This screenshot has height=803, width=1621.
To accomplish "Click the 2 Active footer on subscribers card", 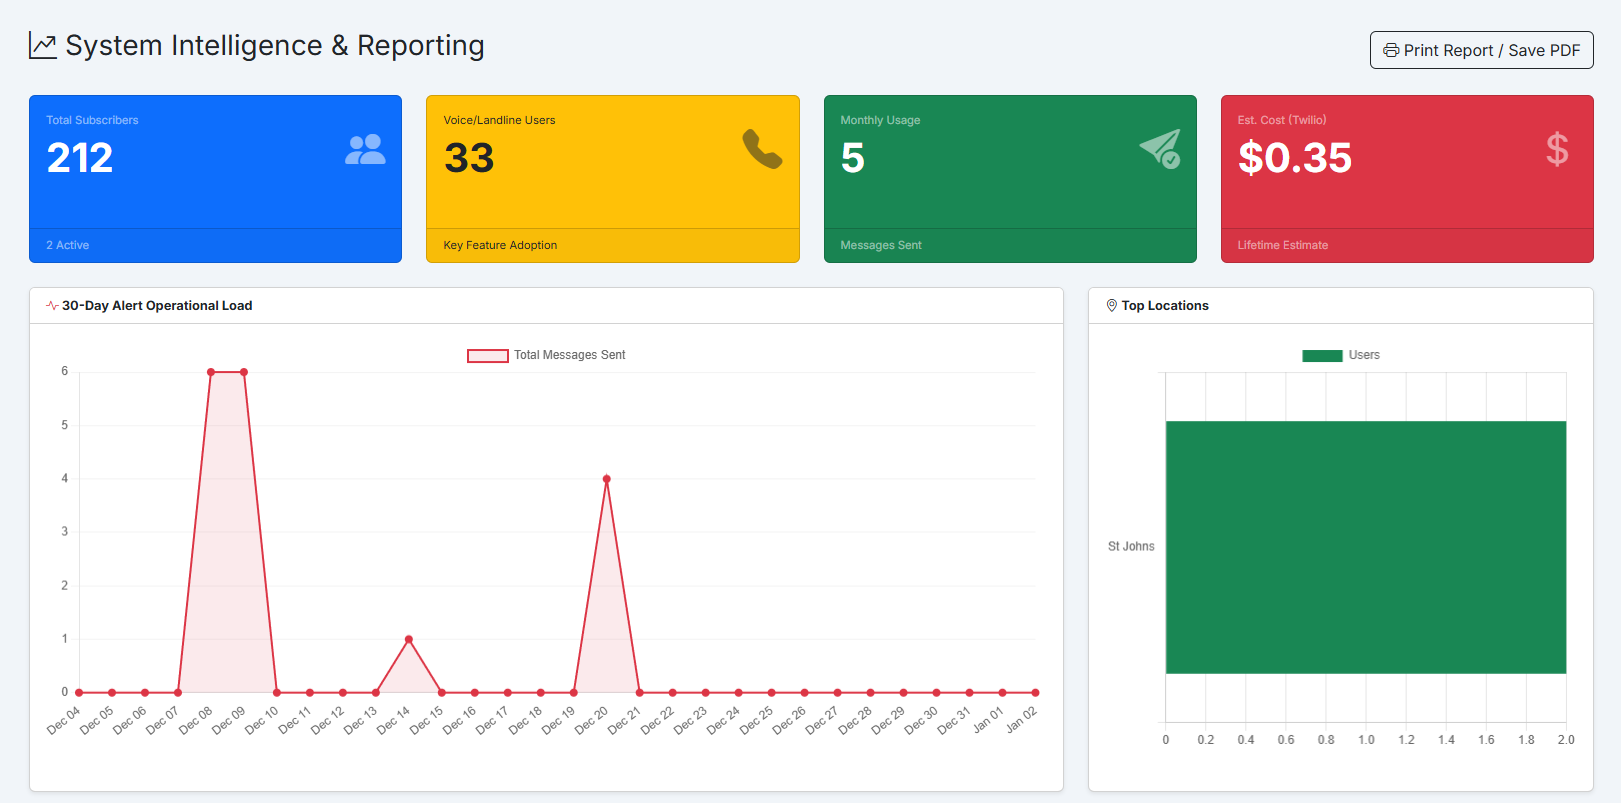I will pos(68,245).
